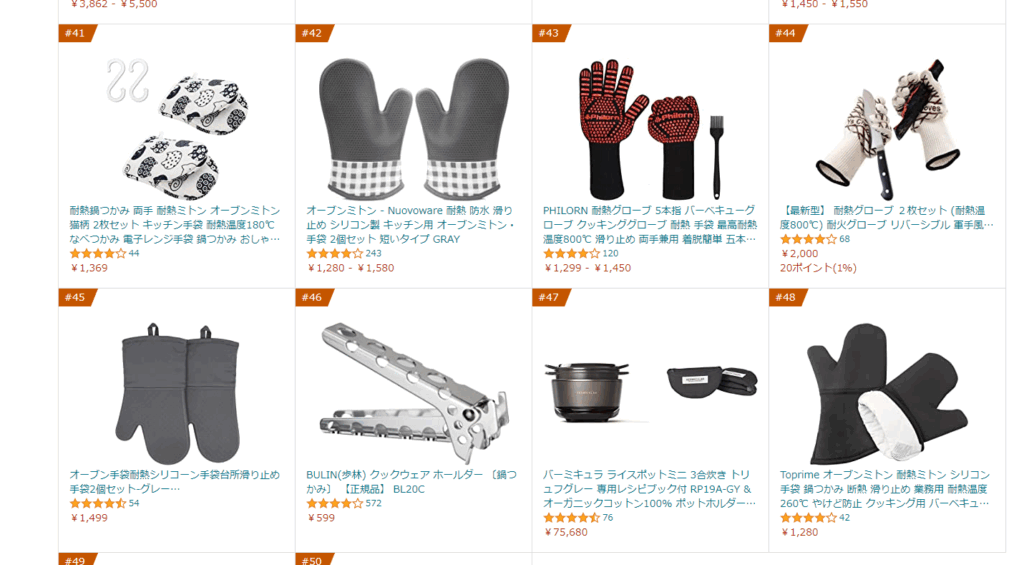1024x565 pixels.
Task: Click Toprime オーブンミトン title link
Action: 886,489
